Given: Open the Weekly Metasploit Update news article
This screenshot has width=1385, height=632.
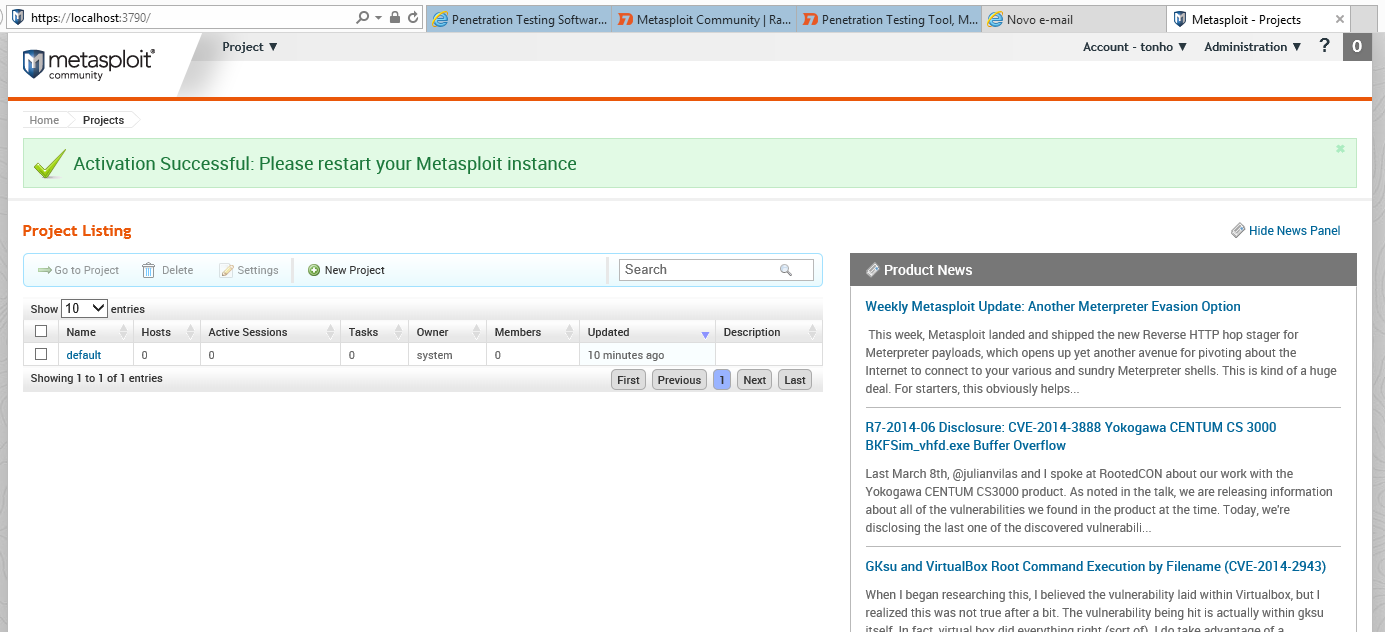Looking at the screenshot, I should point(1053,307).
